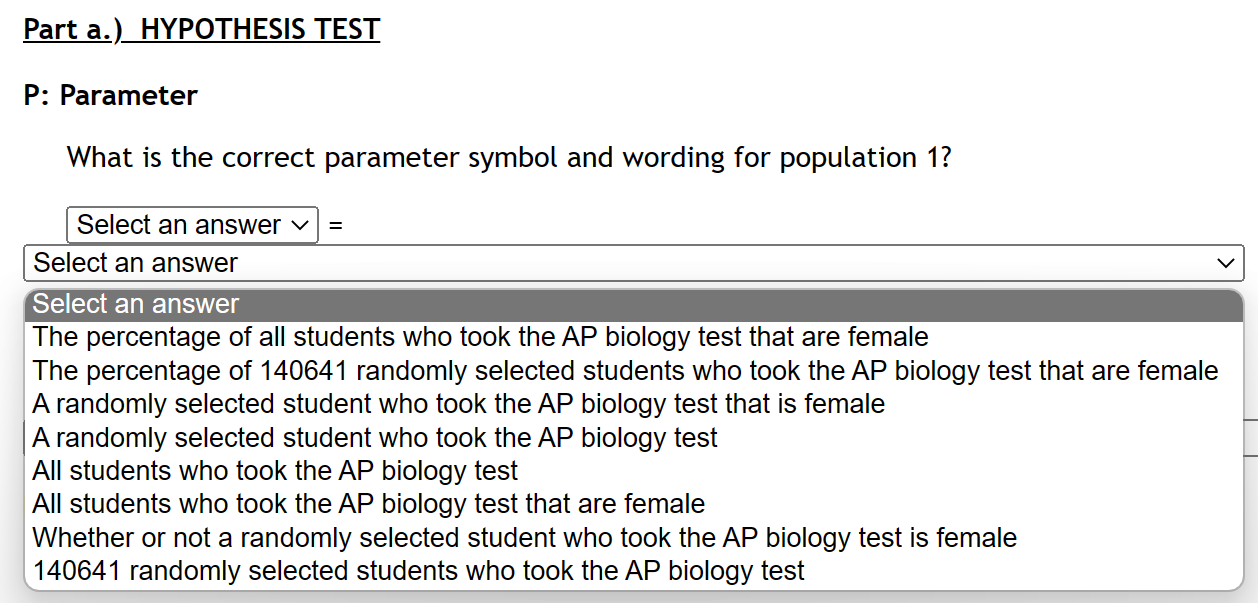
Task: Click the chevron on the symbol dropdown
Action: coord(299,225)
